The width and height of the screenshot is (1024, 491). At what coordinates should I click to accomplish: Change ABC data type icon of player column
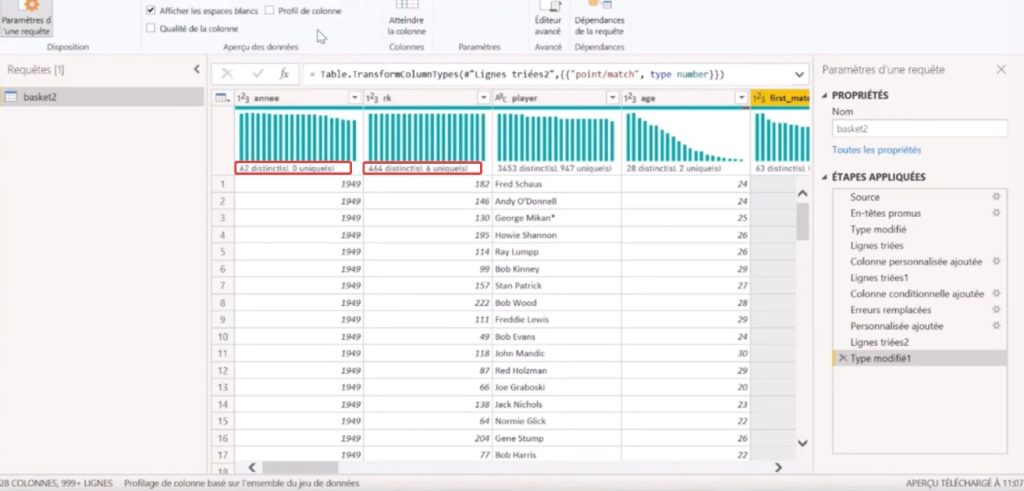point(502,98)
